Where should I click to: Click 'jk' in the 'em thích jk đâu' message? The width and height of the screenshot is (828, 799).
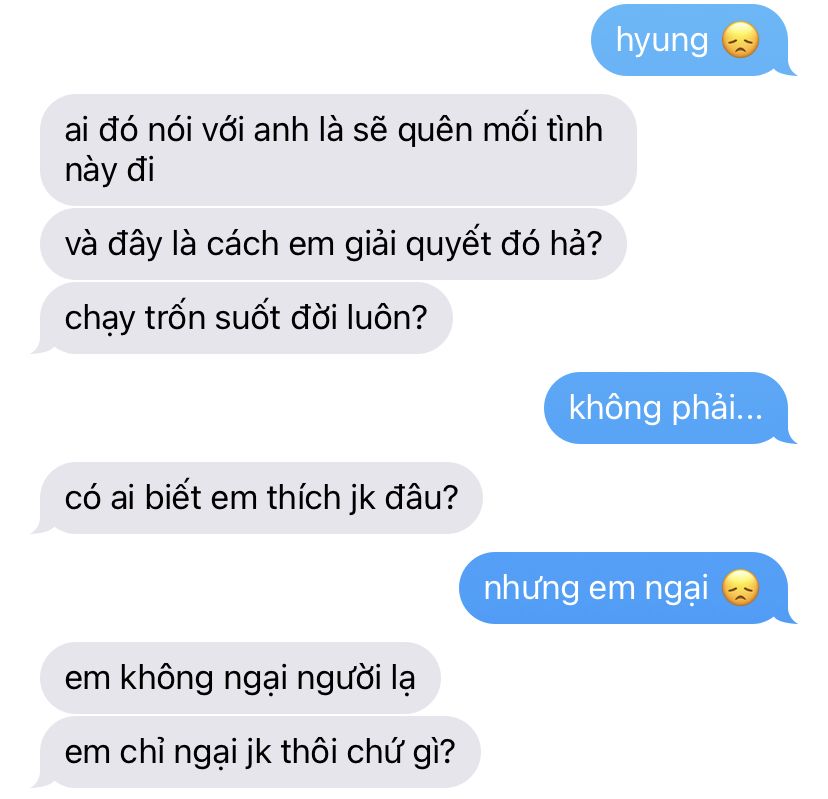pos(363,498)
